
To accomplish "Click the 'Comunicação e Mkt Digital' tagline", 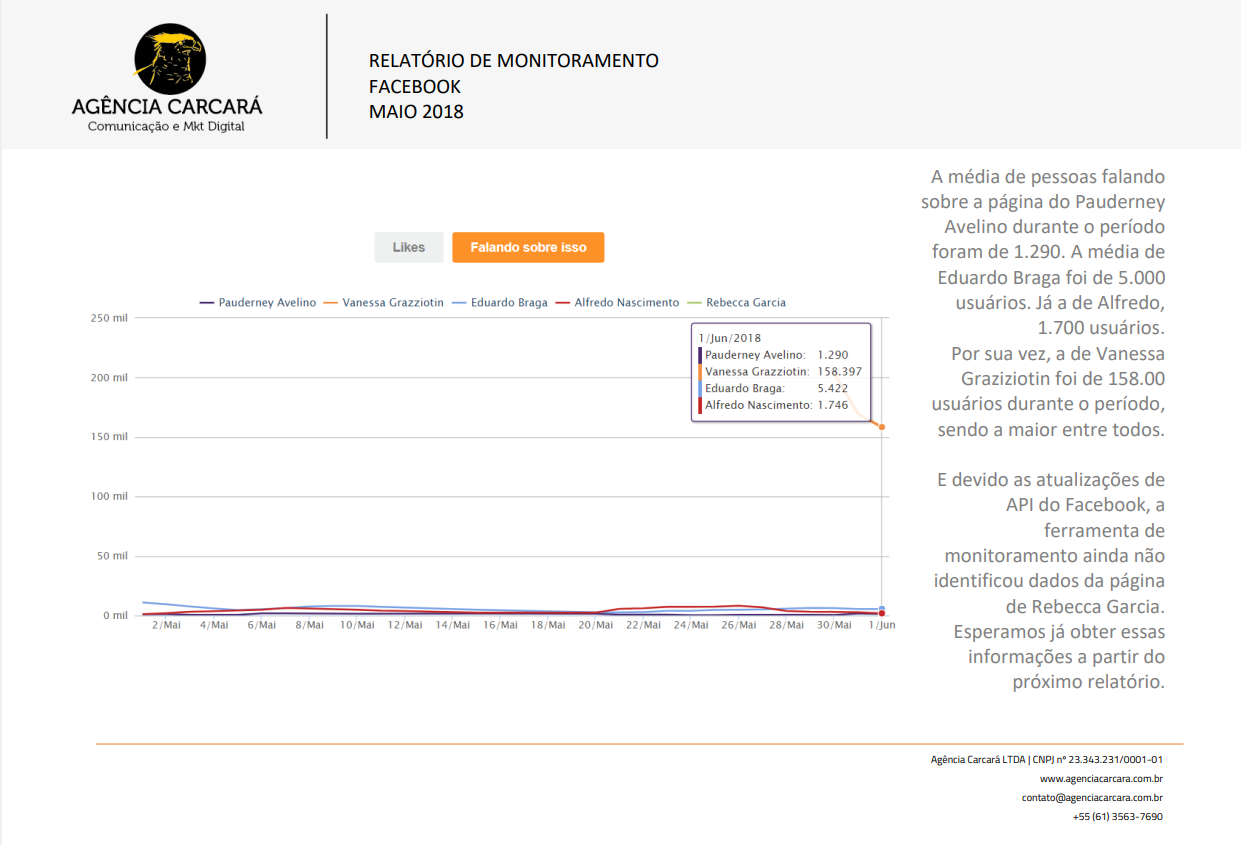I will pyautogui.click(x=166, y=127).
